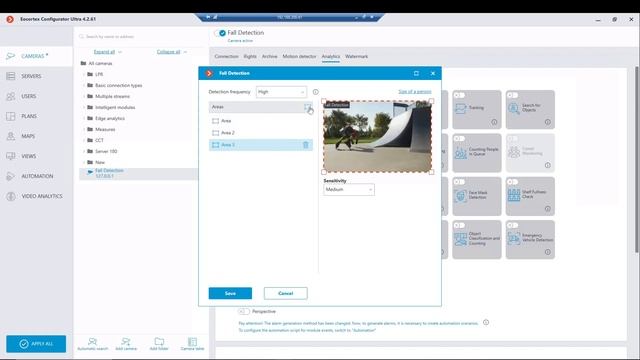This screenshot has height=360, width=640.
Task: Toggle the Fall Detection camera active switch
Action: pos(220,33)
